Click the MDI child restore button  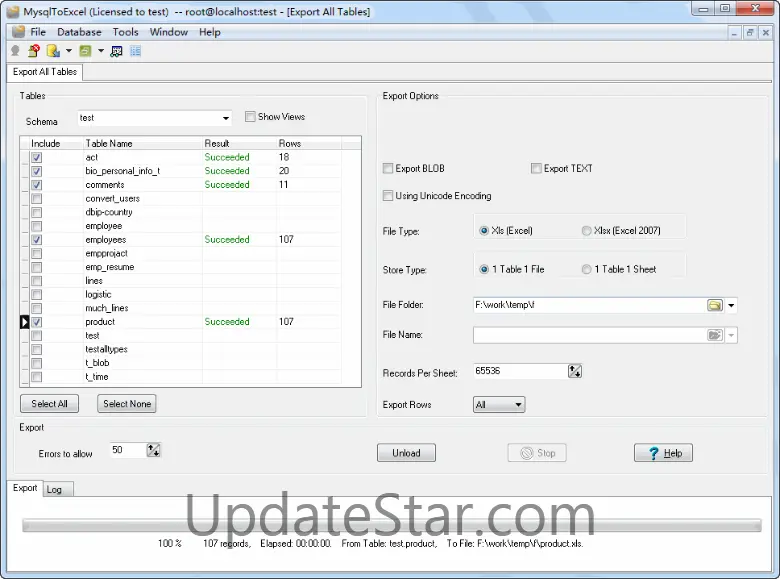tap(750, 33)
